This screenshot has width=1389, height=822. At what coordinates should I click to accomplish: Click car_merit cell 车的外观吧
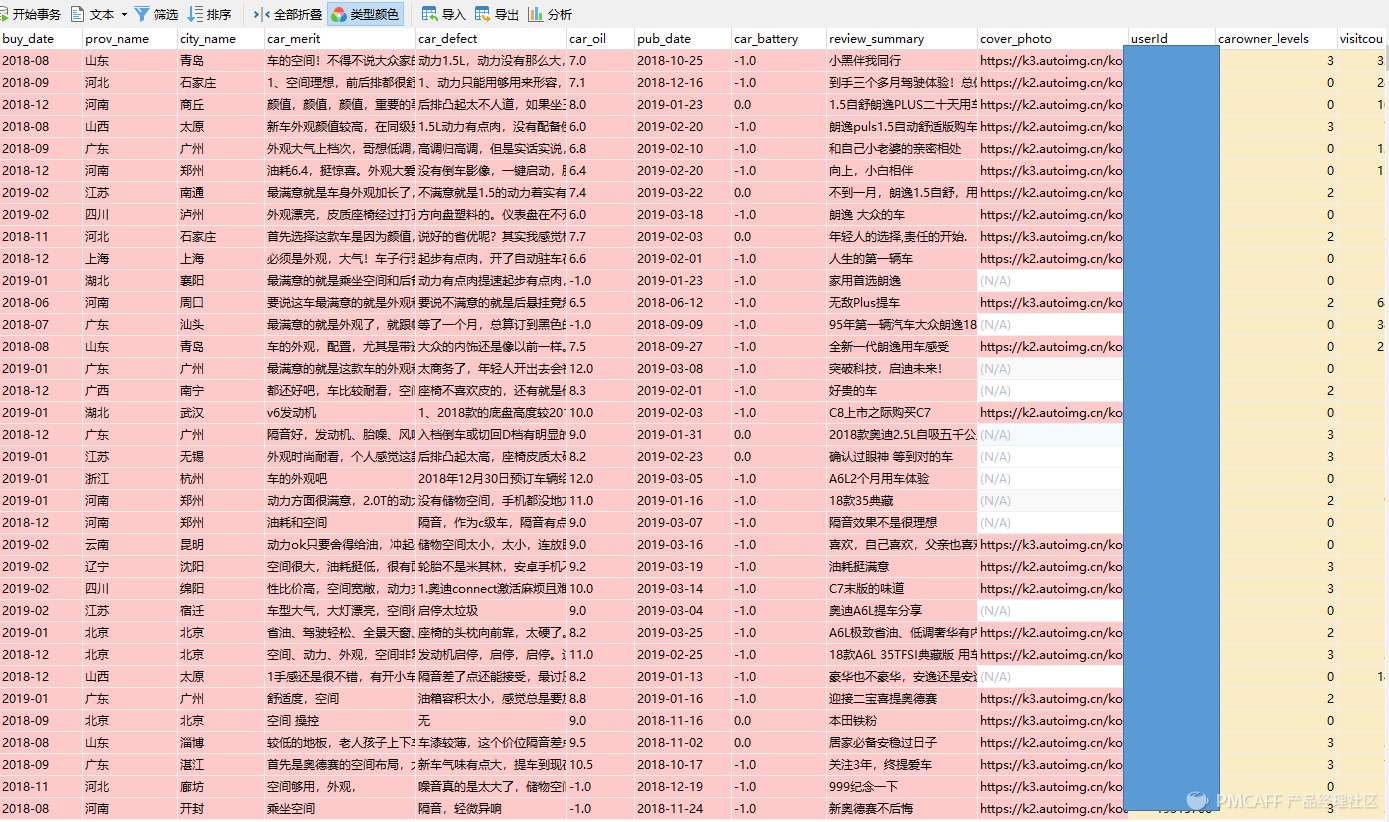pyautogui.click(x=340, y=479)
